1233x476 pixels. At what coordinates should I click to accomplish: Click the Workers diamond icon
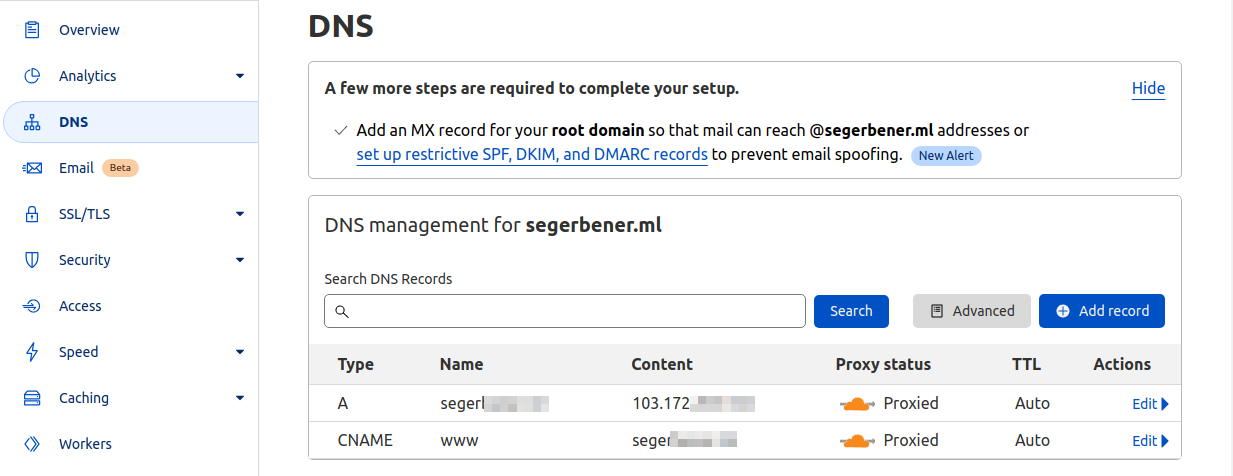(x=32, y=444)
